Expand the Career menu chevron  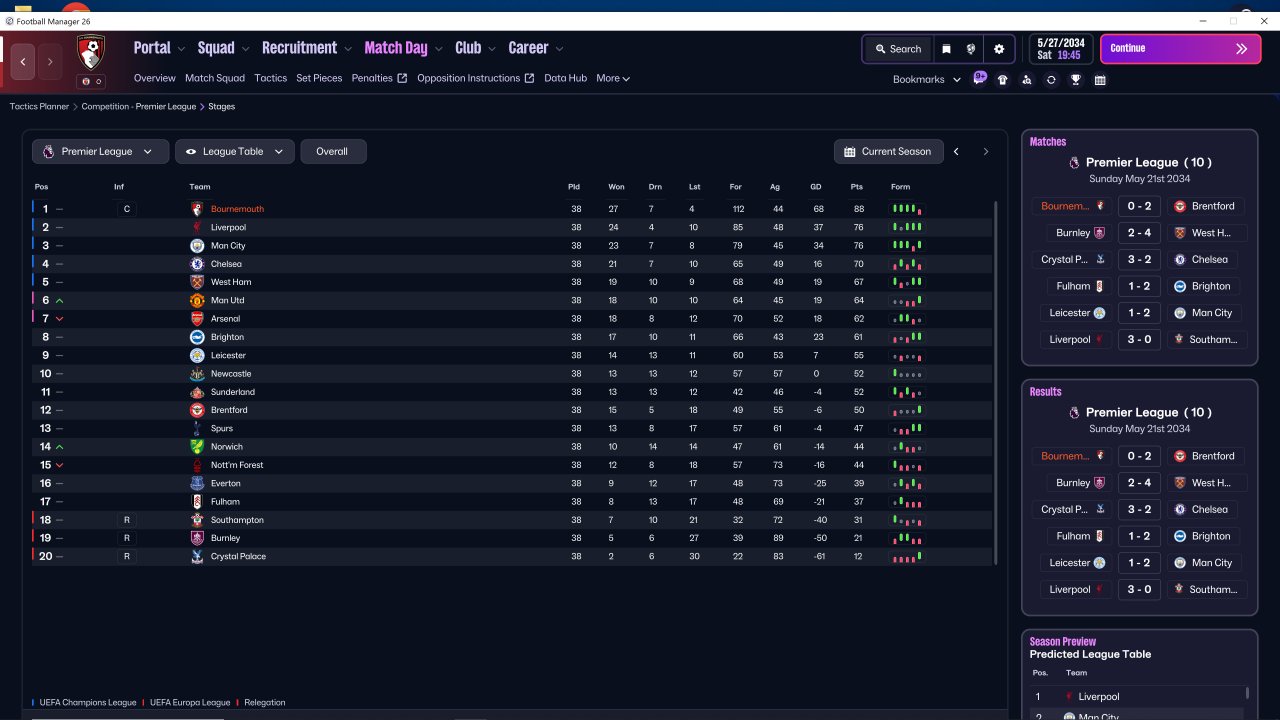click(559, 49)
